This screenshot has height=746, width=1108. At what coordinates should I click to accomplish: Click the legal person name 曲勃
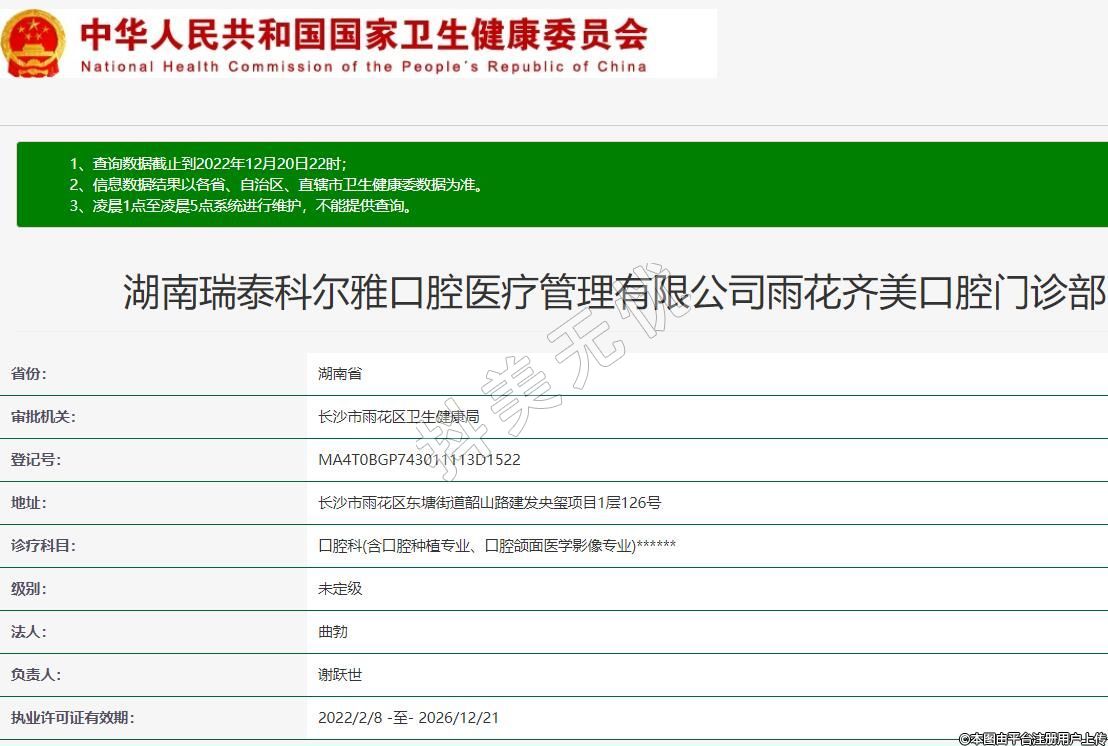click(x=333, y=632)
